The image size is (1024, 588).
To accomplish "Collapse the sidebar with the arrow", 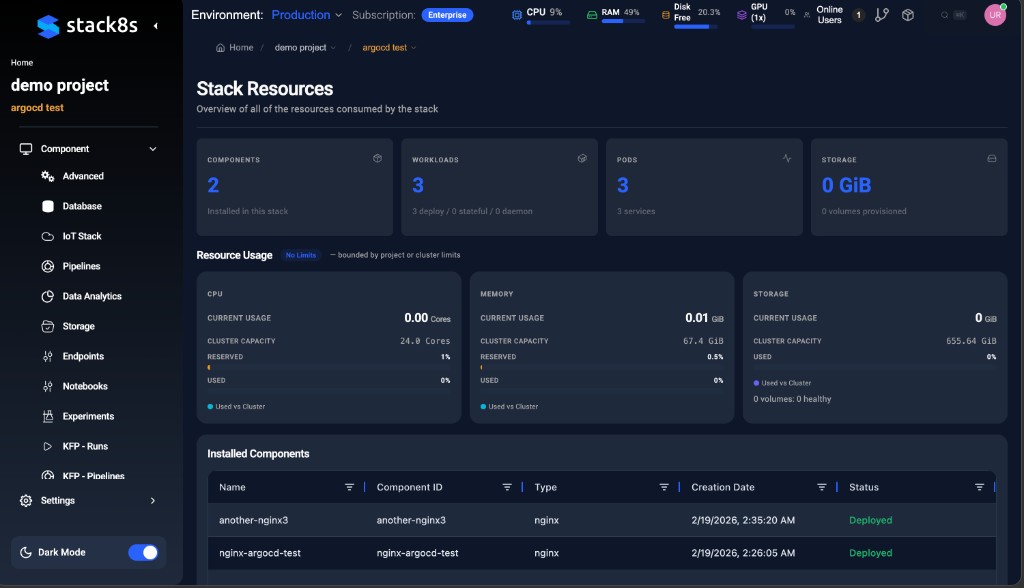I will (155, 26).
